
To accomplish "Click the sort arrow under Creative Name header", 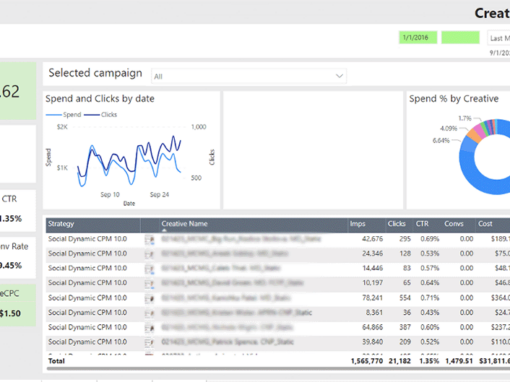I will point(164,230).
